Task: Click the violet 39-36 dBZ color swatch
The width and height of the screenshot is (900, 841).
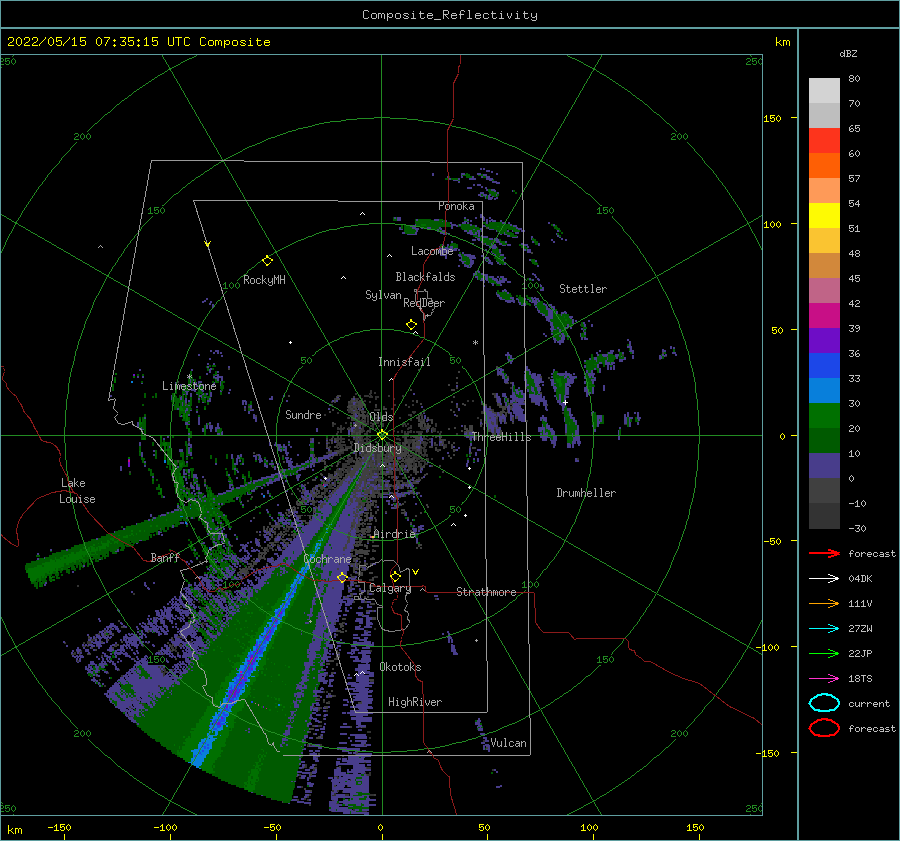Action: (824, 340)
